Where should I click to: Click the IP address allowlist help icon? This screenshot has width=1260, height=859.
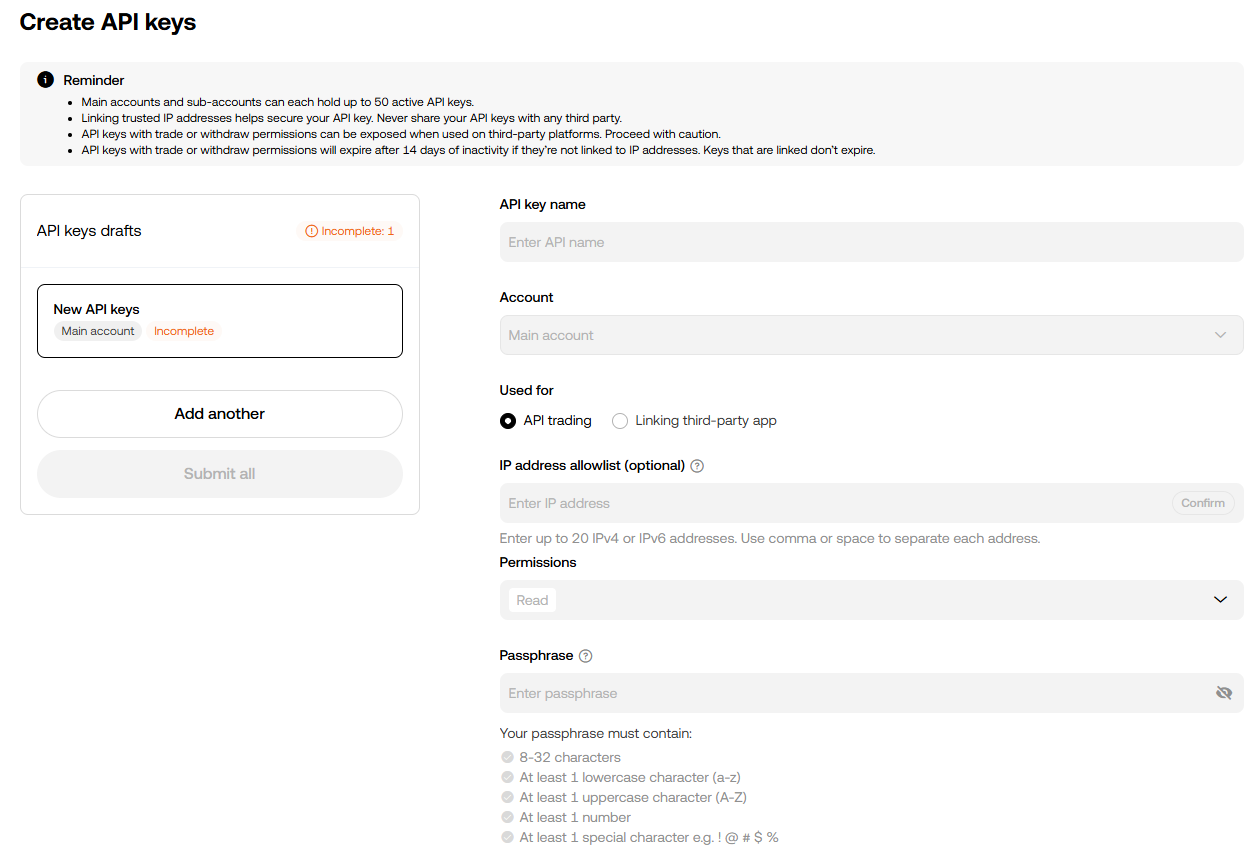click(x=697, y=466)
